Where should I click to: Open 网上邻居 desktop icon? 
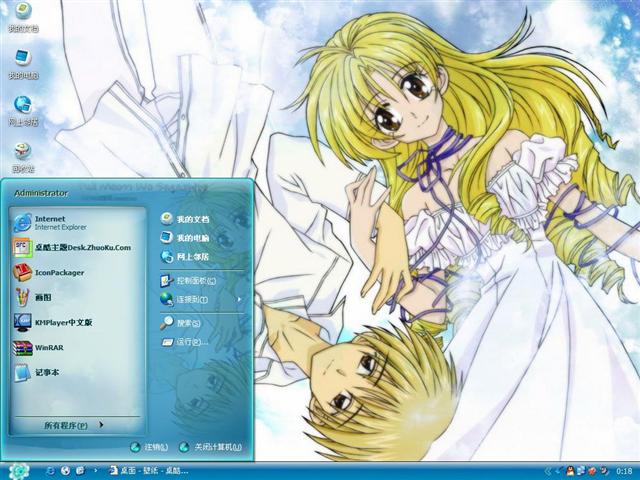23,111
